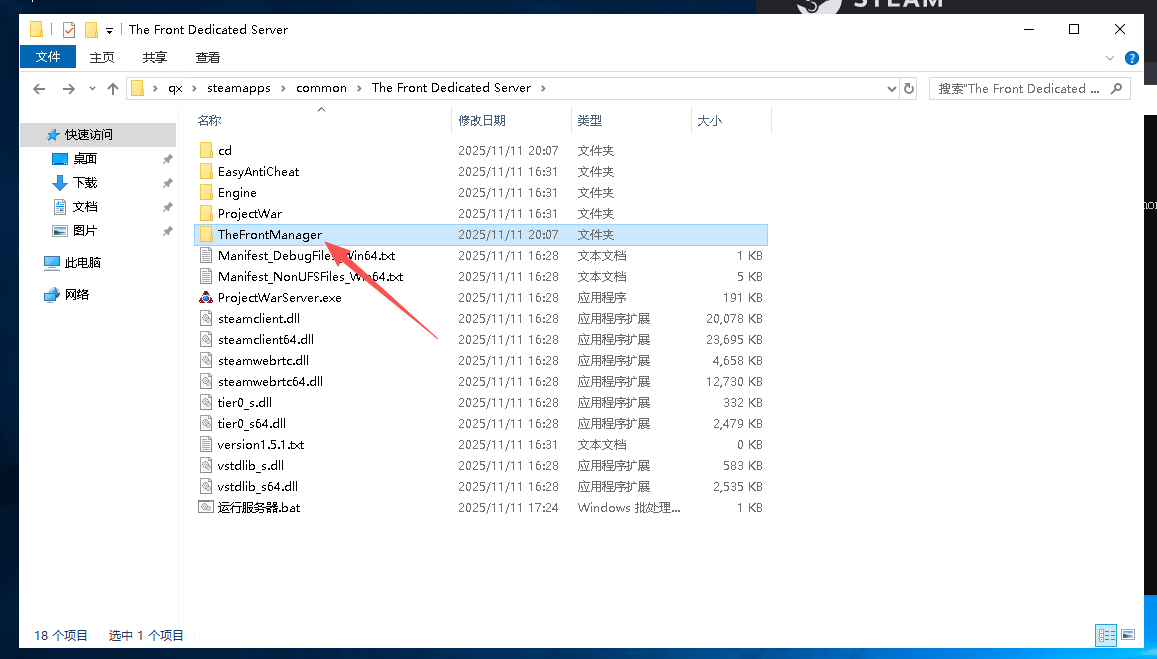The height and width of the screenshot is (659, 1157).
Task: Select the 运行服务器.bat batch file icon
Action: point(206,508)
